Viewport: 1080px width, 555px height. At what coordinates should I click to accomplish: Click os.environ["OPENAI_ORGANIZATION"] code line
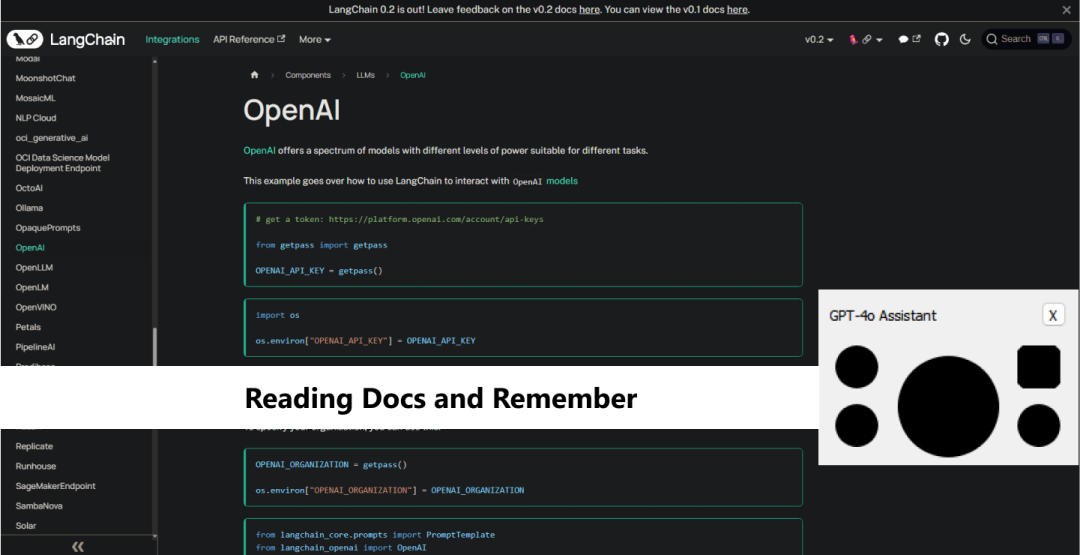[390, 490]
